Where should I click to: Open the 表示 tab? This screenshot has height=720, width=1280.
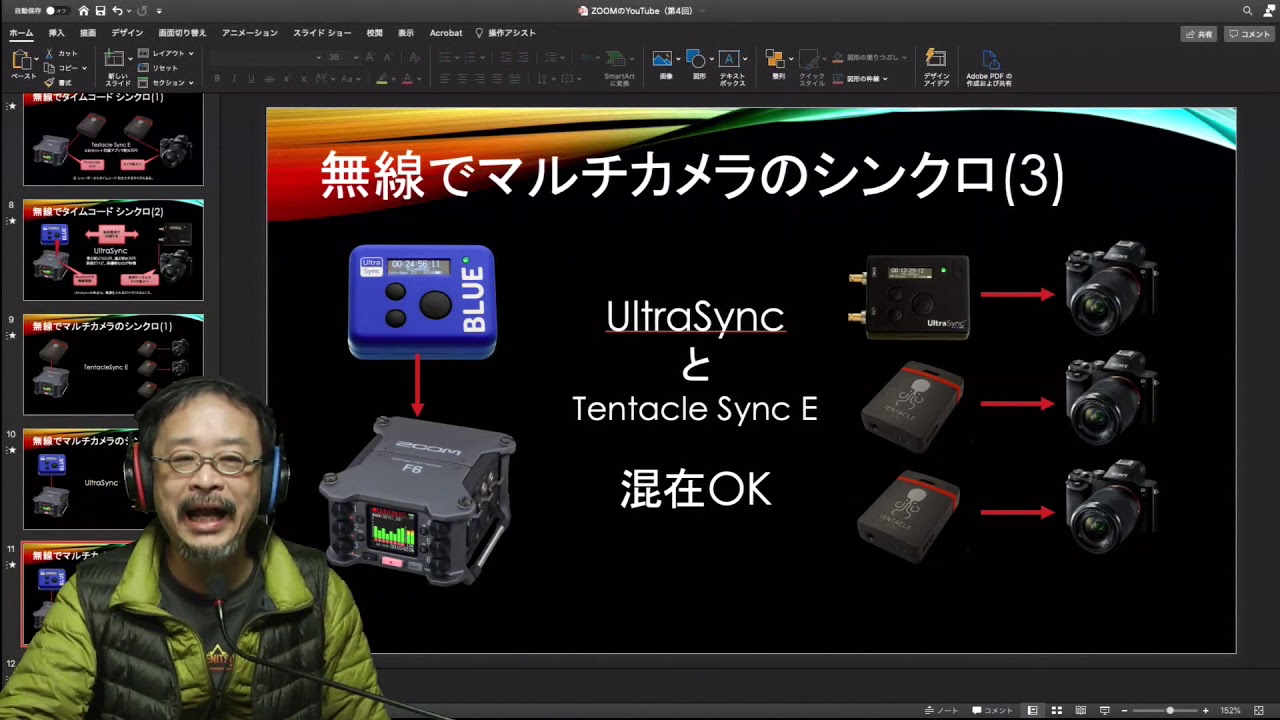pyautogui.click(x=406, y=33)
